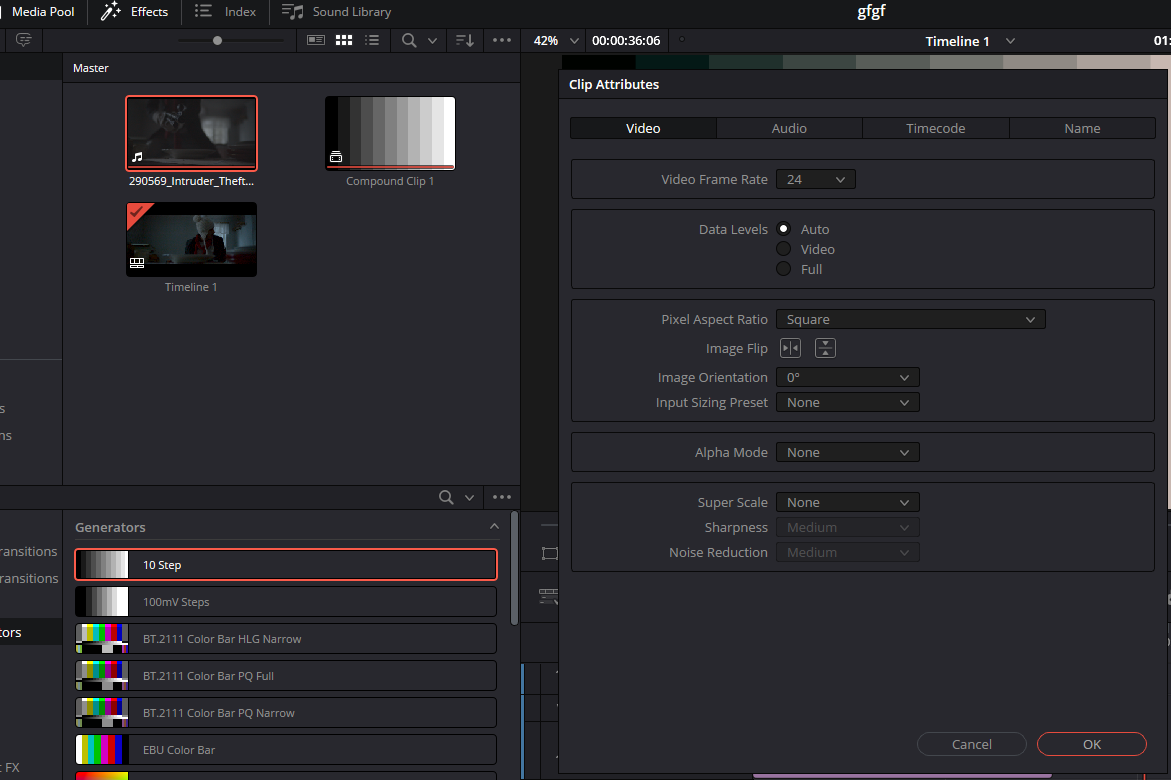Confirm changes with the OK button
The height and width of the screenshot is (780, 1171).
[x=1091, y=744]
